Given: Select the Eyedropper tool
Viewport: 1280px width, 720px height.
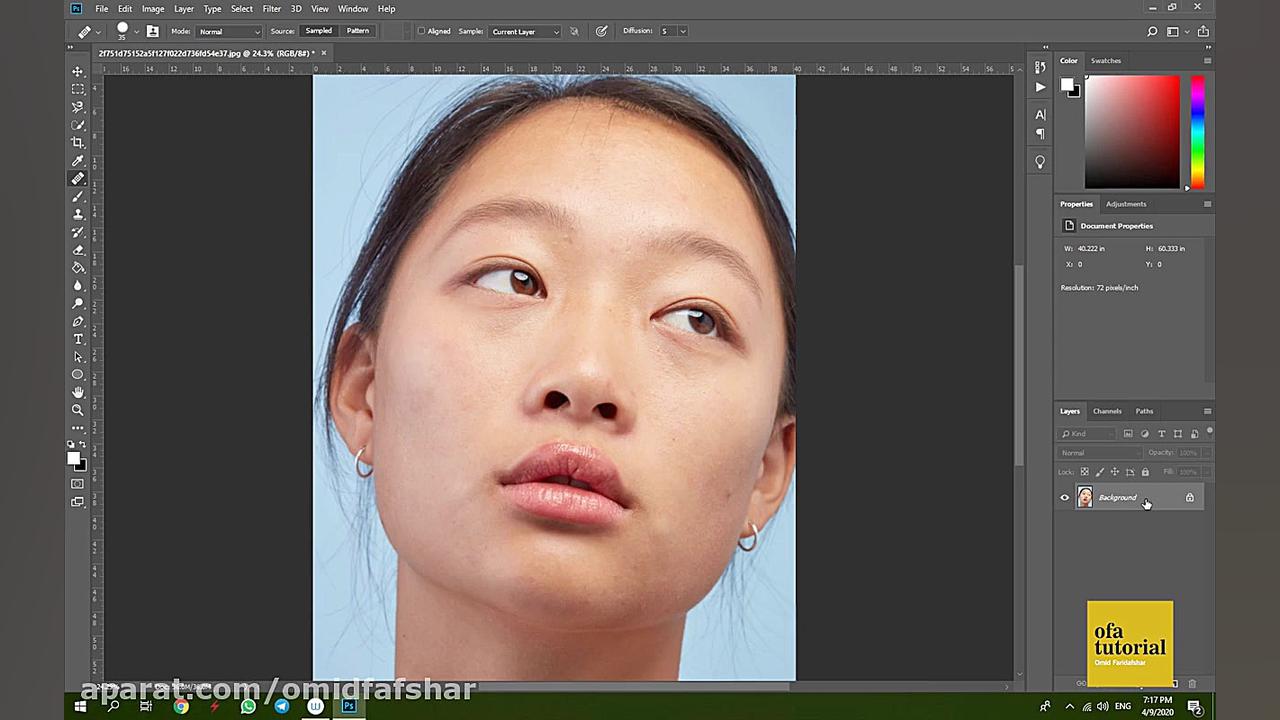Looking at the screenshot, I should 78,161.
